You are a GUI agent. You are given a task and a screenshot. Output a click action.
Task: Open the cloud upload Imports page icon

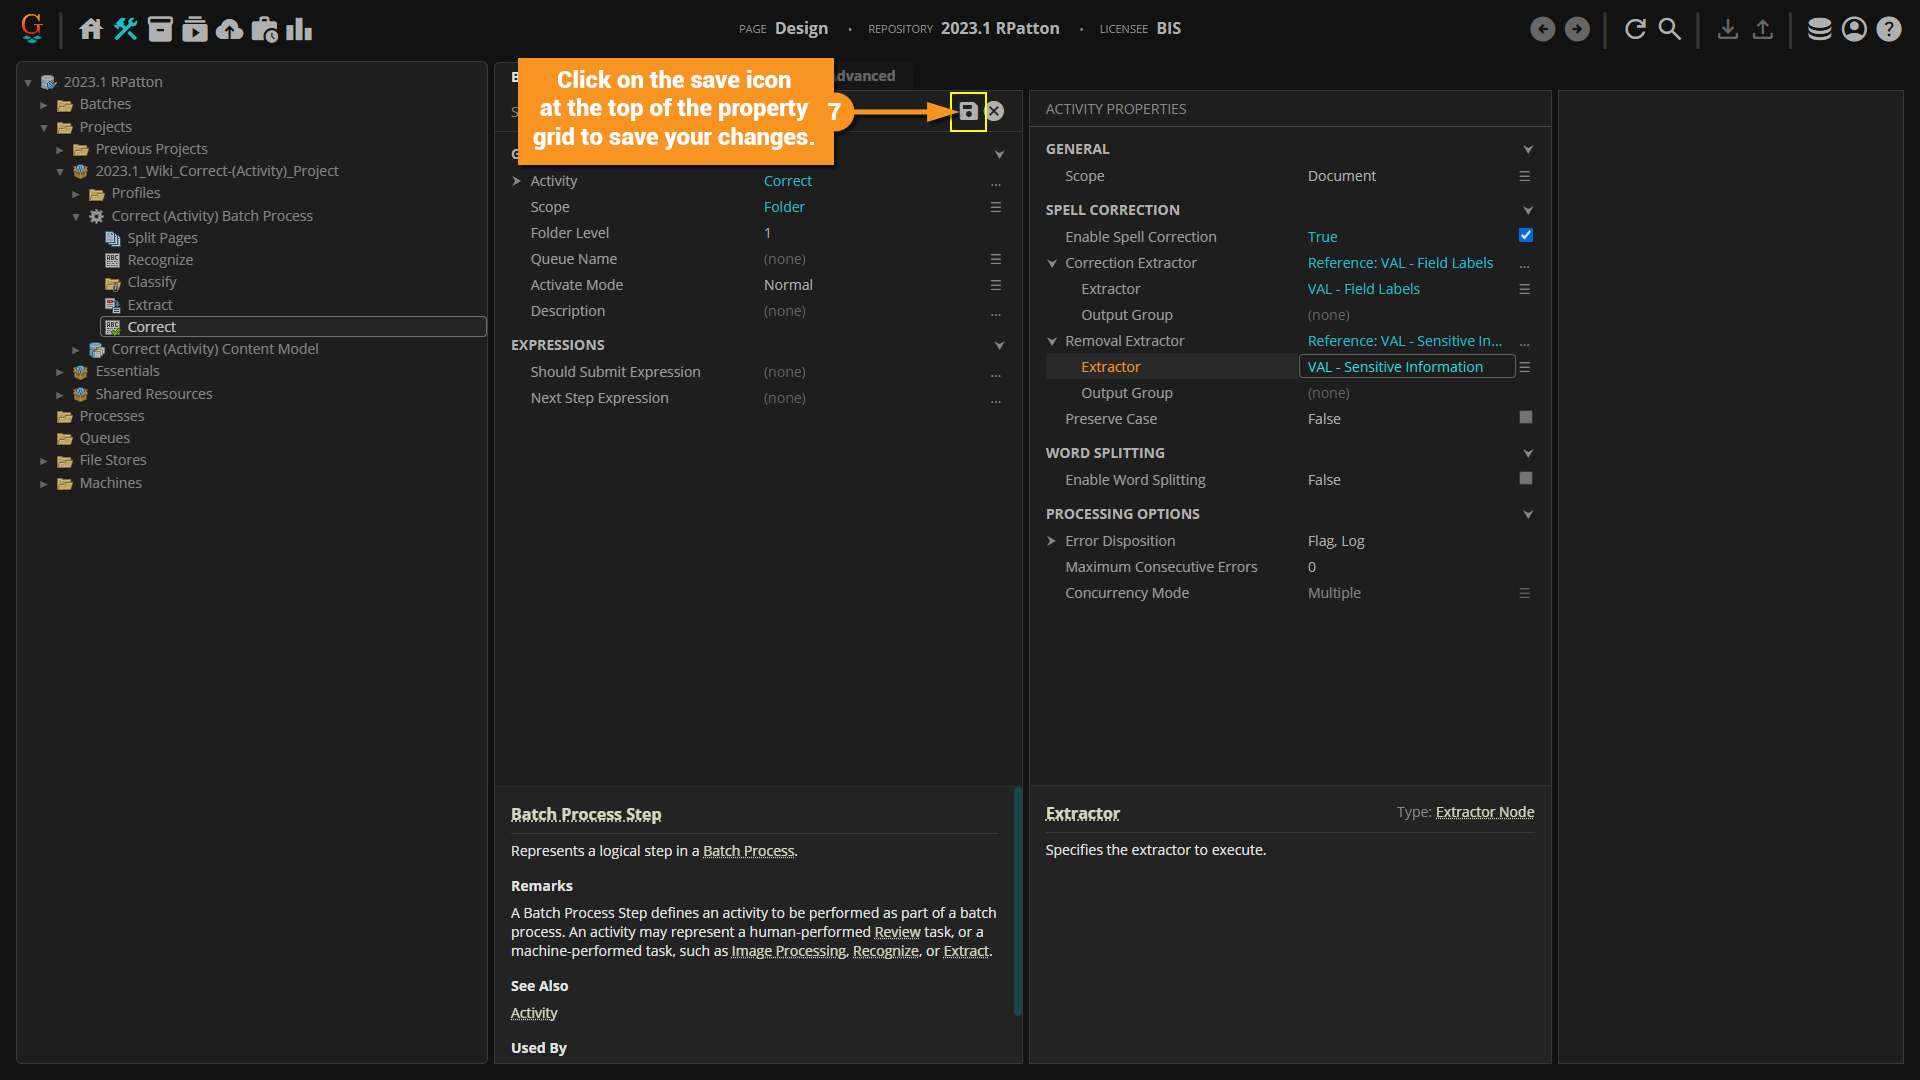pyautogui.click(x=229, y=29)
